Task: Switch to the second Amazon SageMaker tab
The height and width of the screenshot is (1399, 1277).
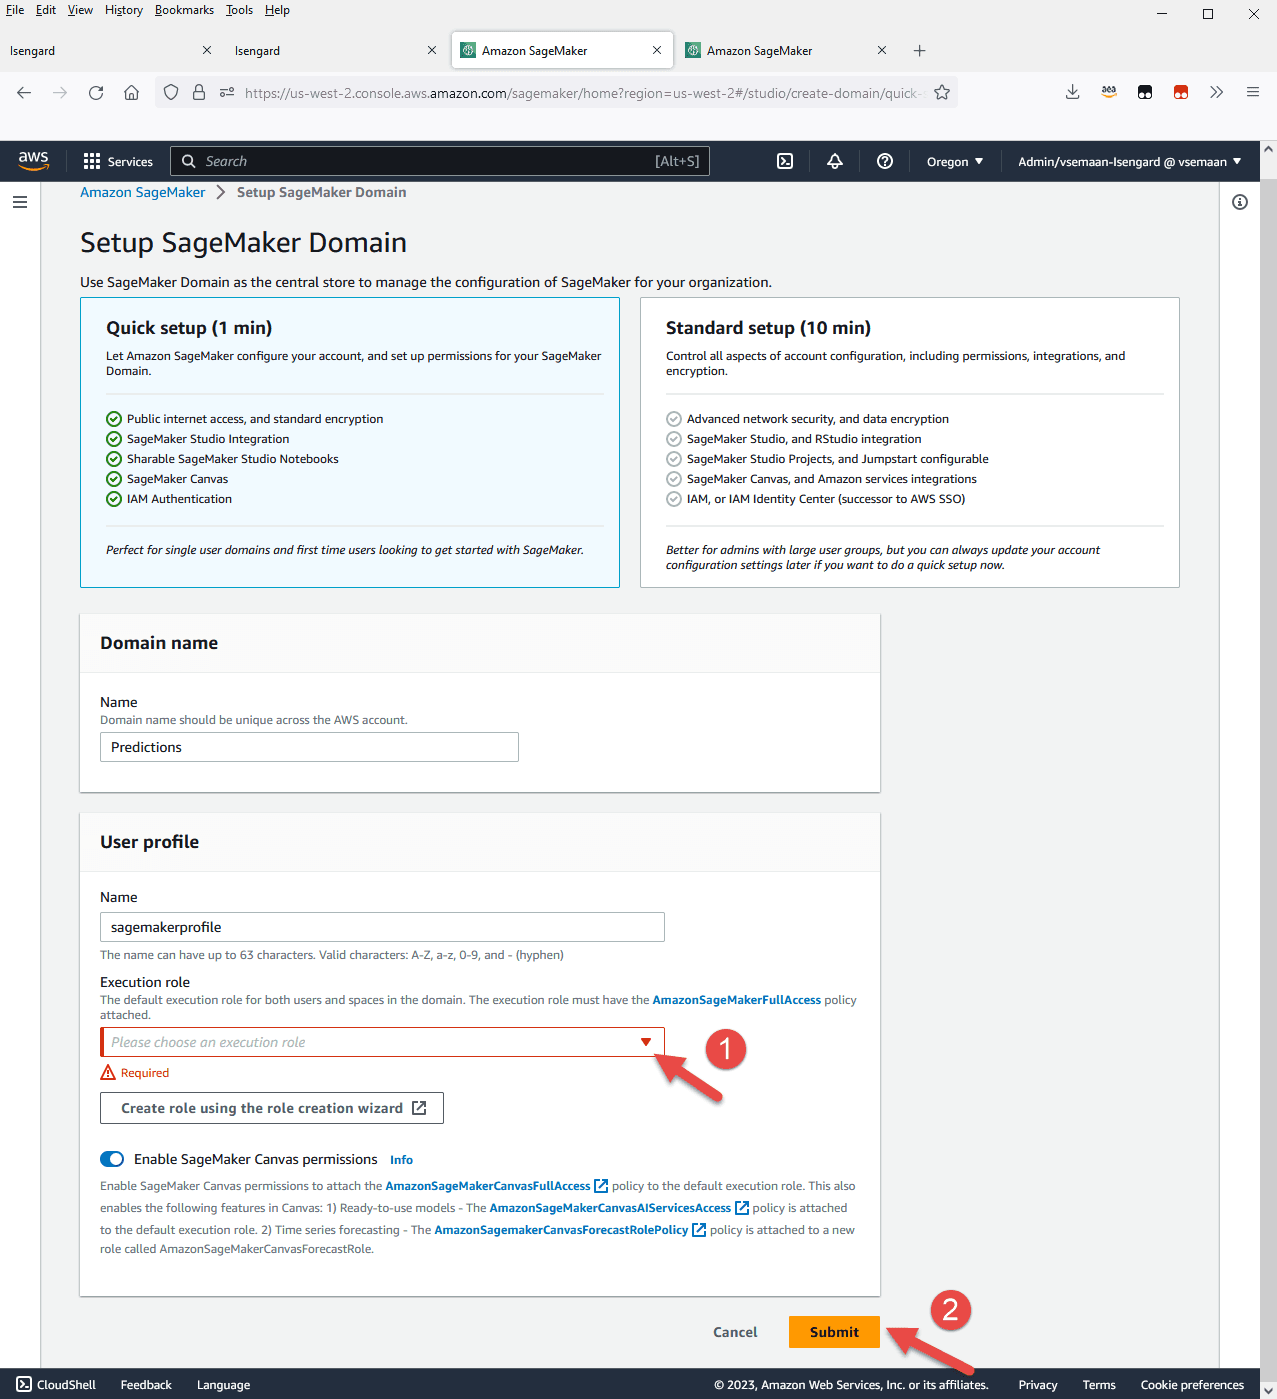Action: point(787,50)
